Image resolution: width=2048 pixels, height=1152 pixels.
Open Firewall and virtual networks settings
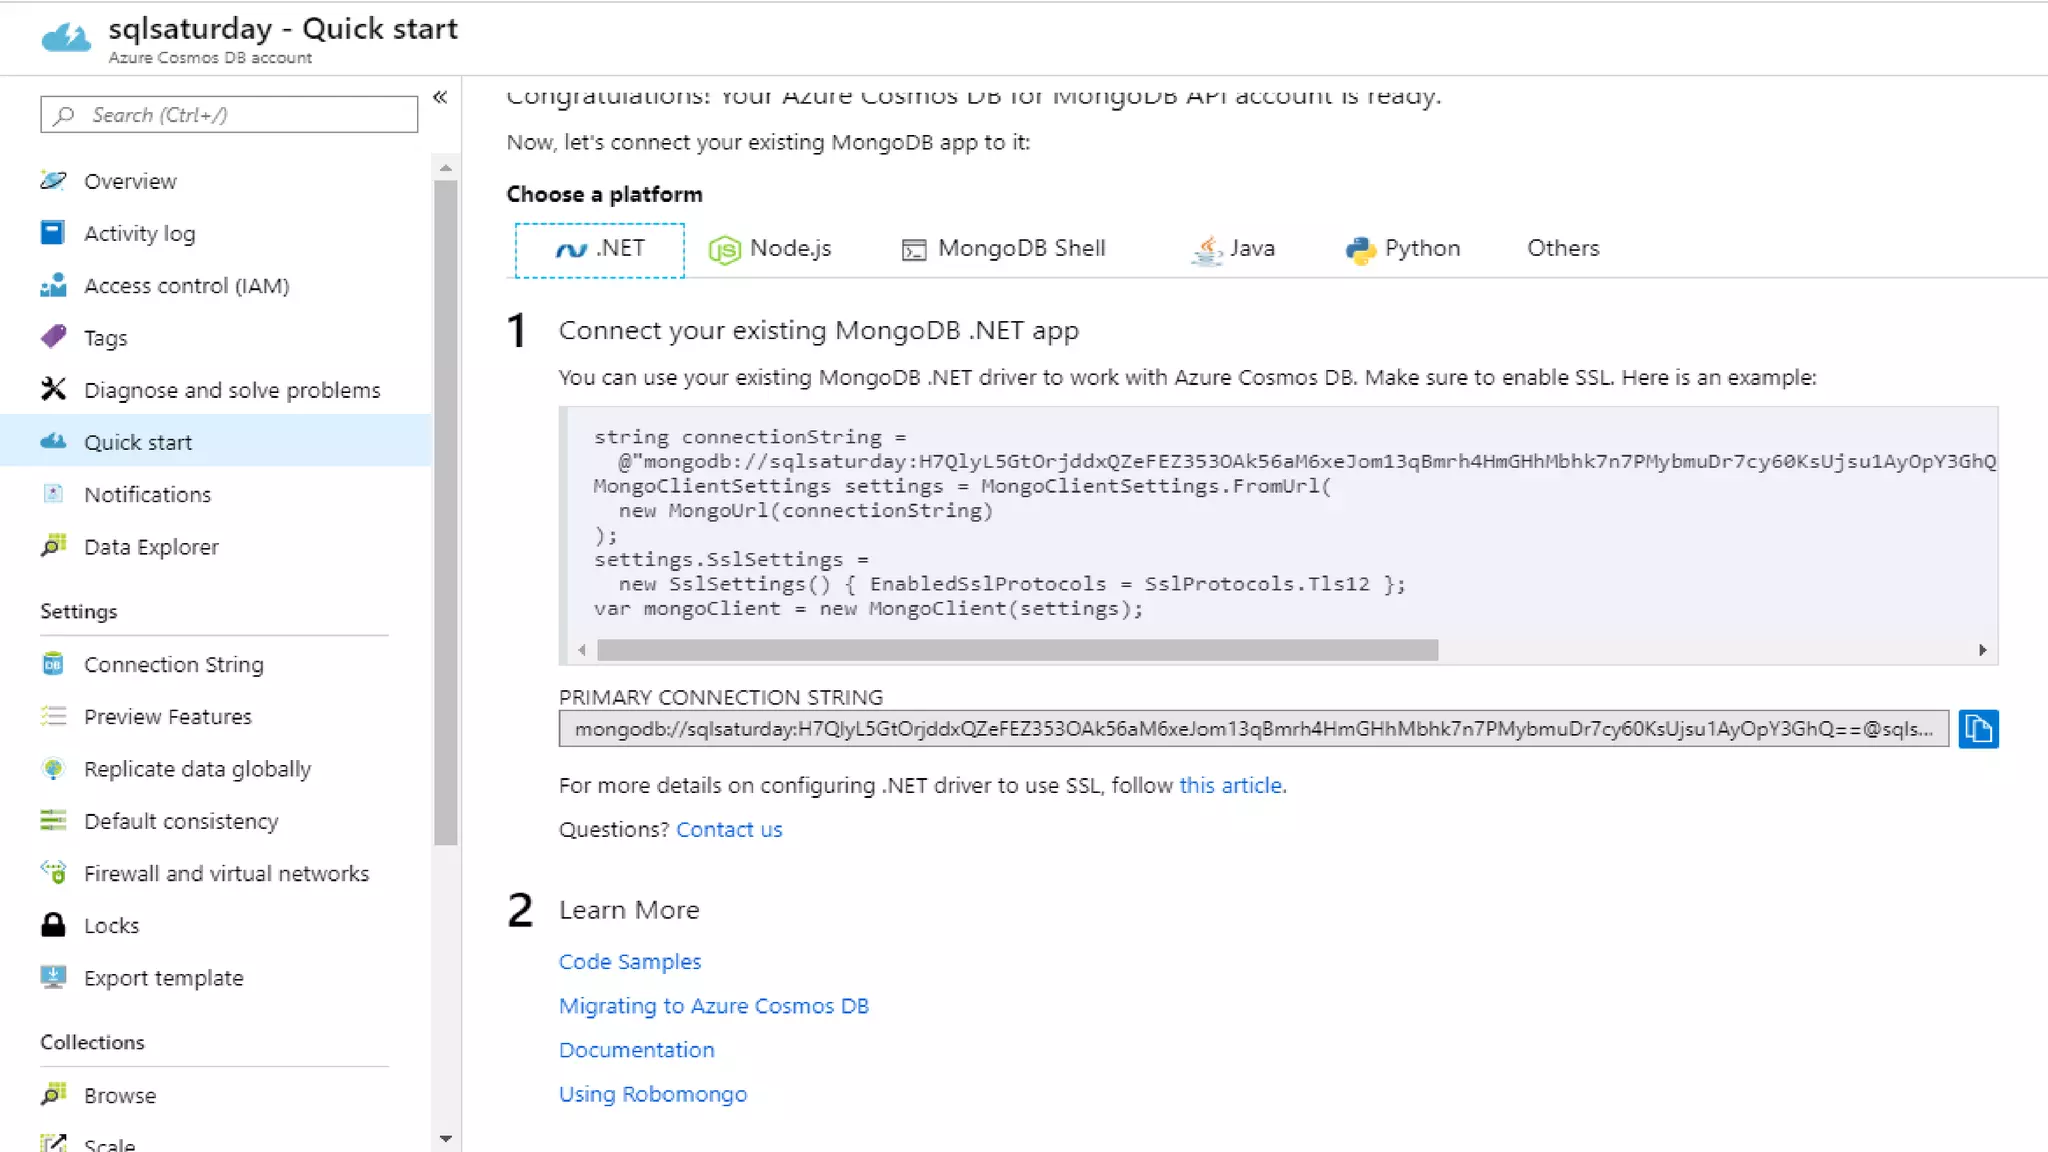coord(226,874)
